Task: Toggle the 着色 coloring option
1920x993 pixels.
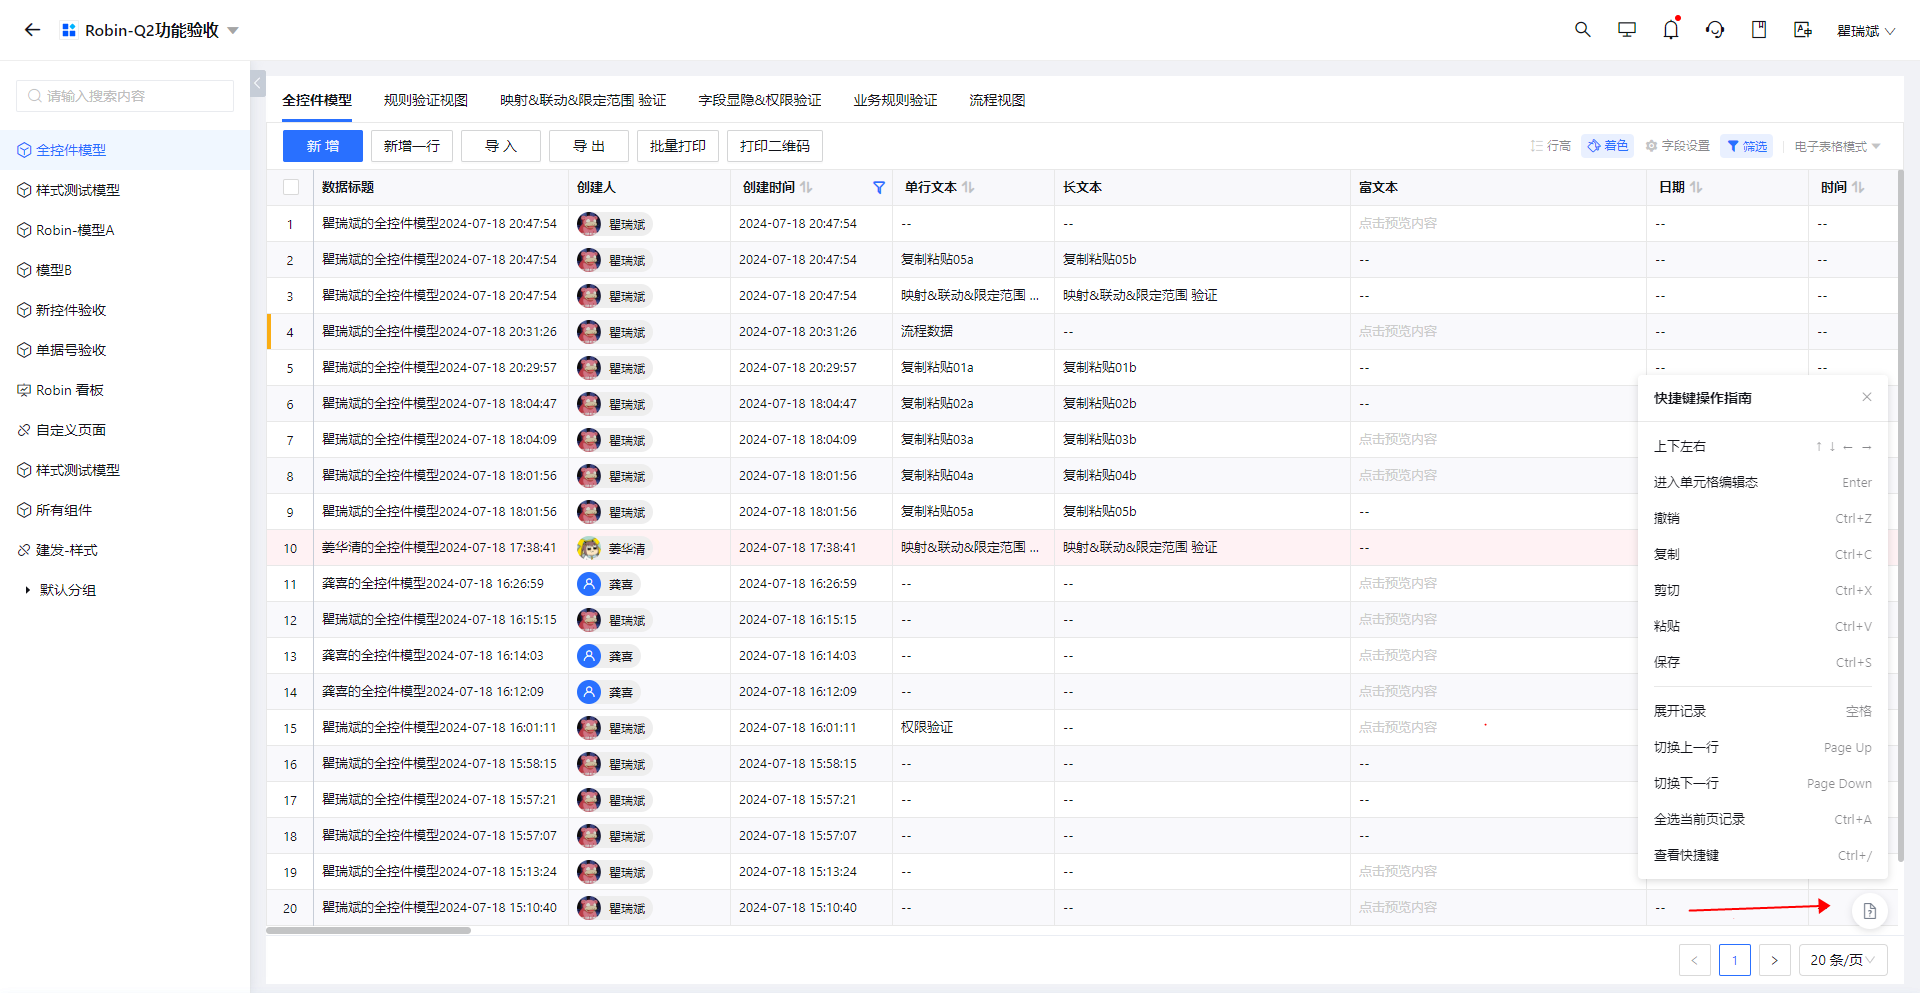Action: (1608, 146)
